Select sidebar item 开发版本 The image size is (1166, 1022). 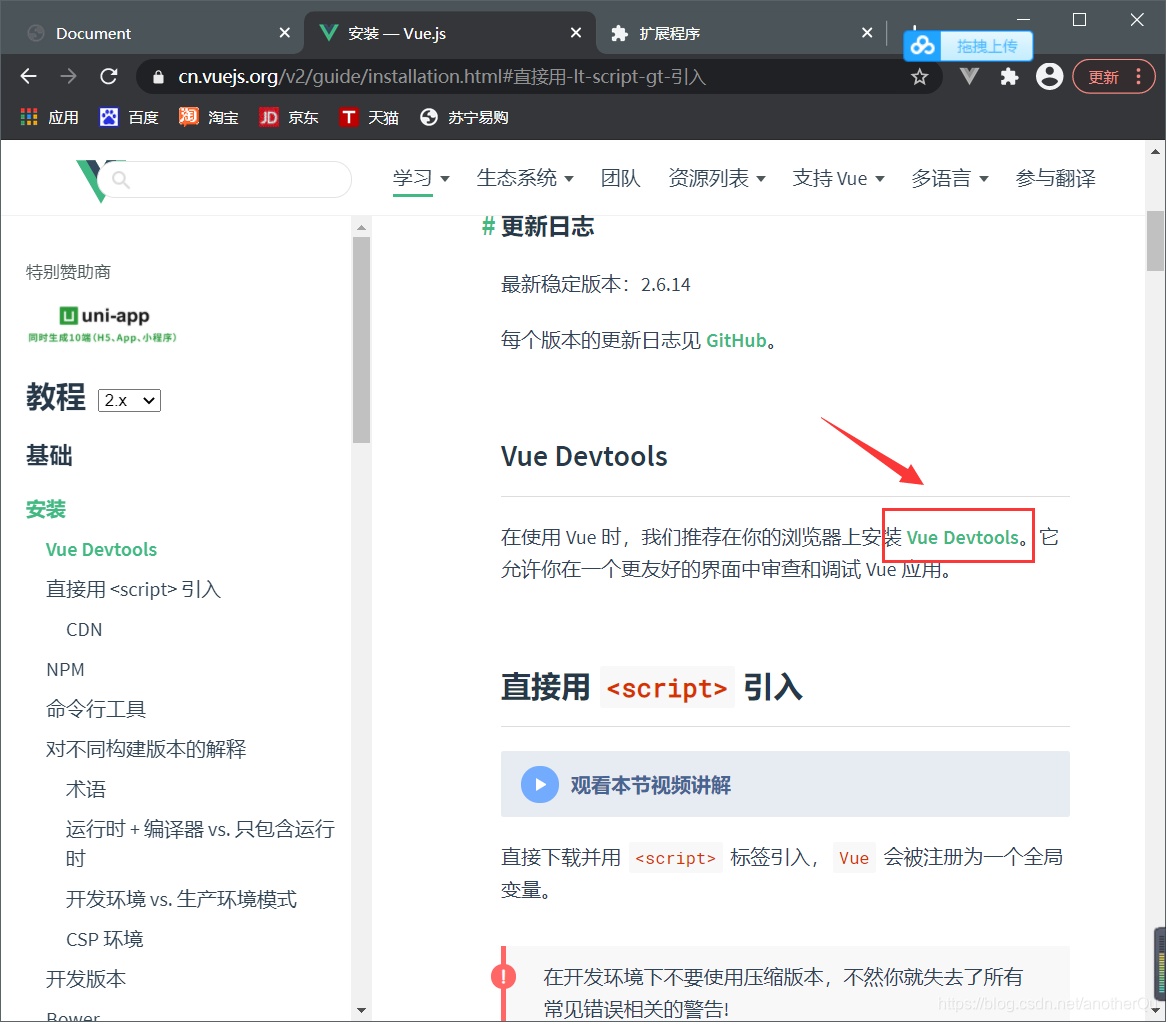pyautogui.click(x=86, y=979)
